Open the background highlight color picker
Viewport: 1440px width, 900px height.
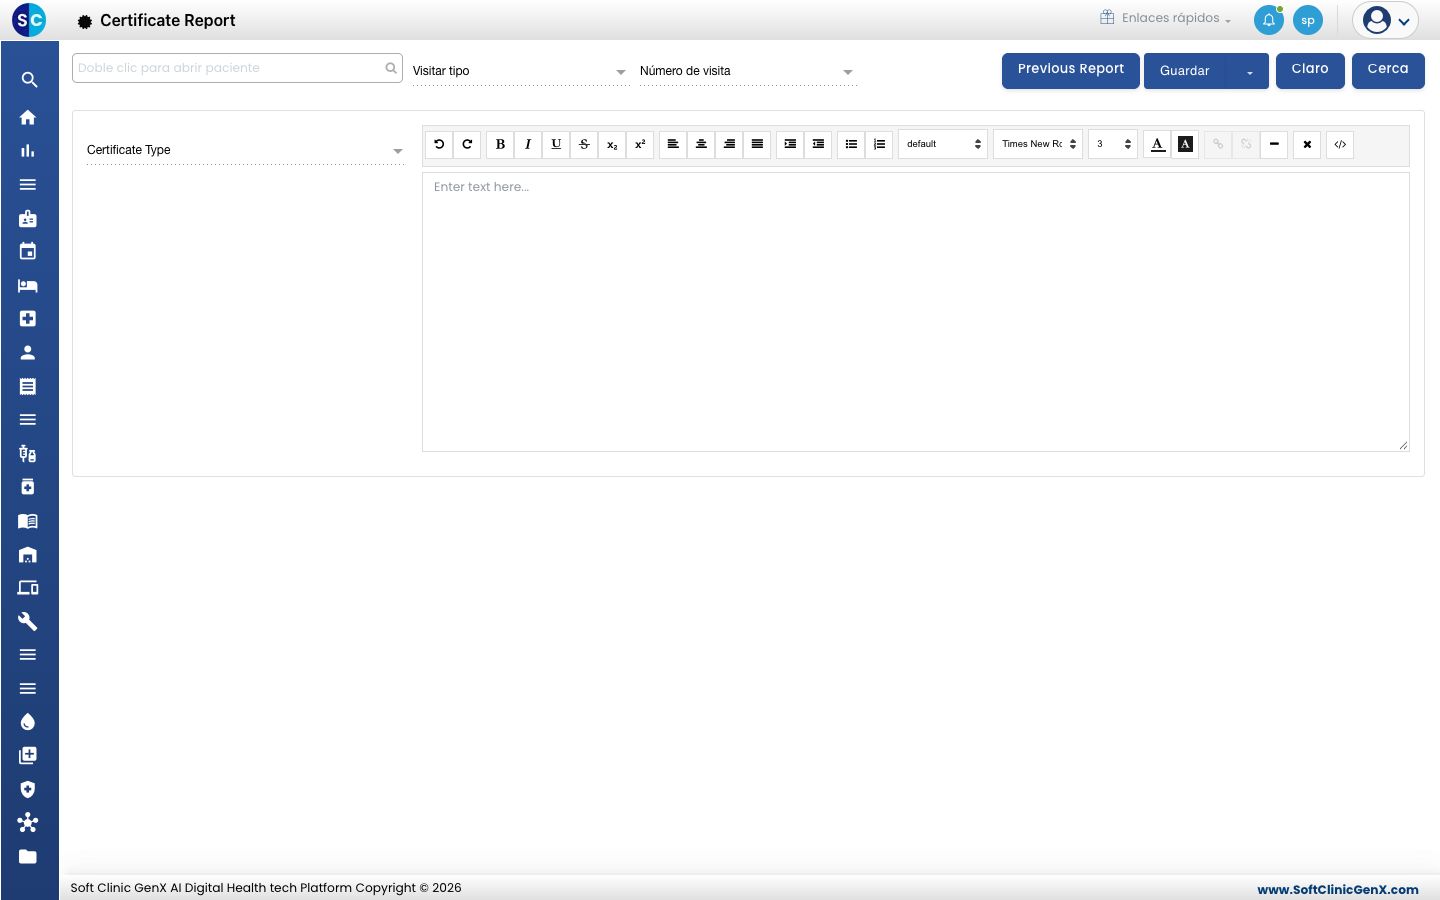[1185, 144]
